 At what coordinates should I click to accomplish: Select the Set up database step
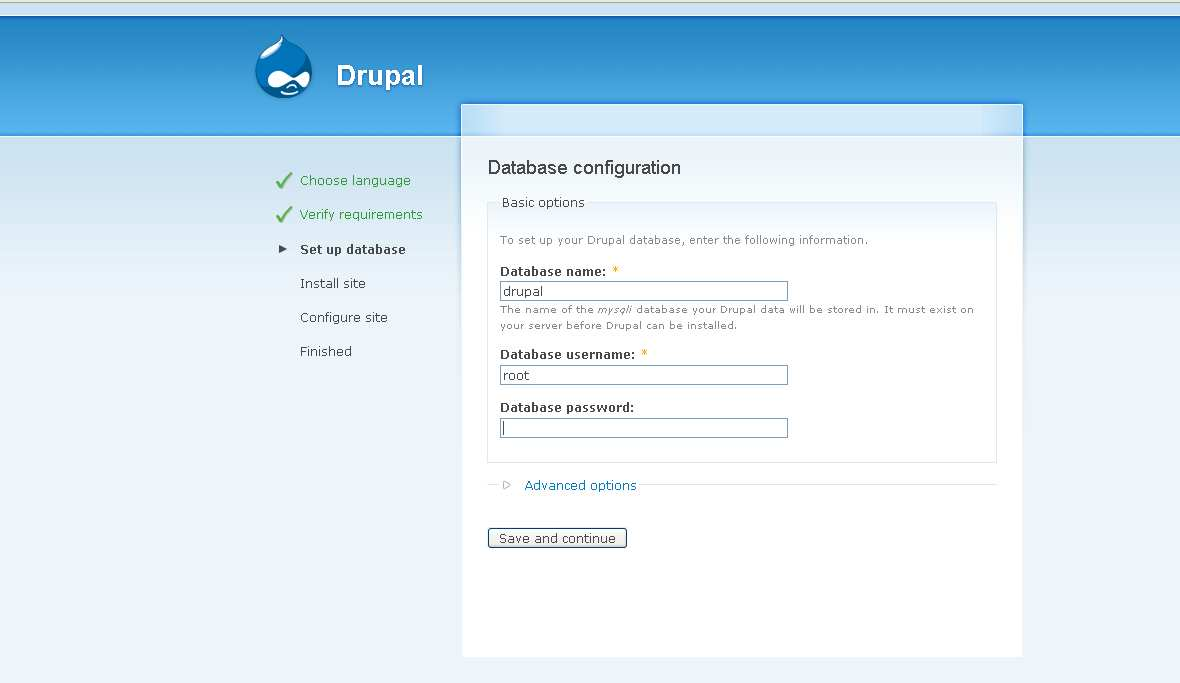coord(352,249)
